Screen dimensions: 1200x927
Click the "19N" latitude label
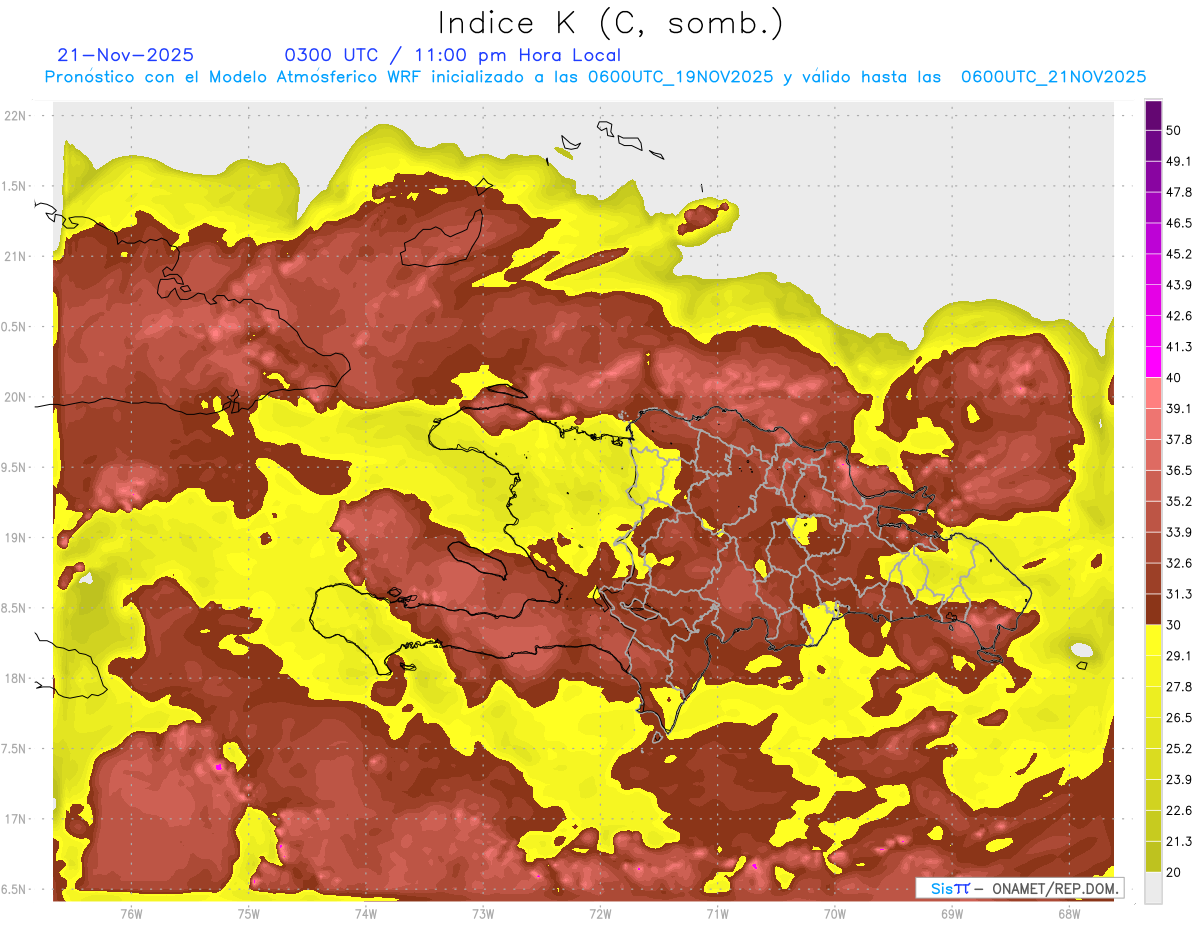pyautogui.click(x=17, y=537)
